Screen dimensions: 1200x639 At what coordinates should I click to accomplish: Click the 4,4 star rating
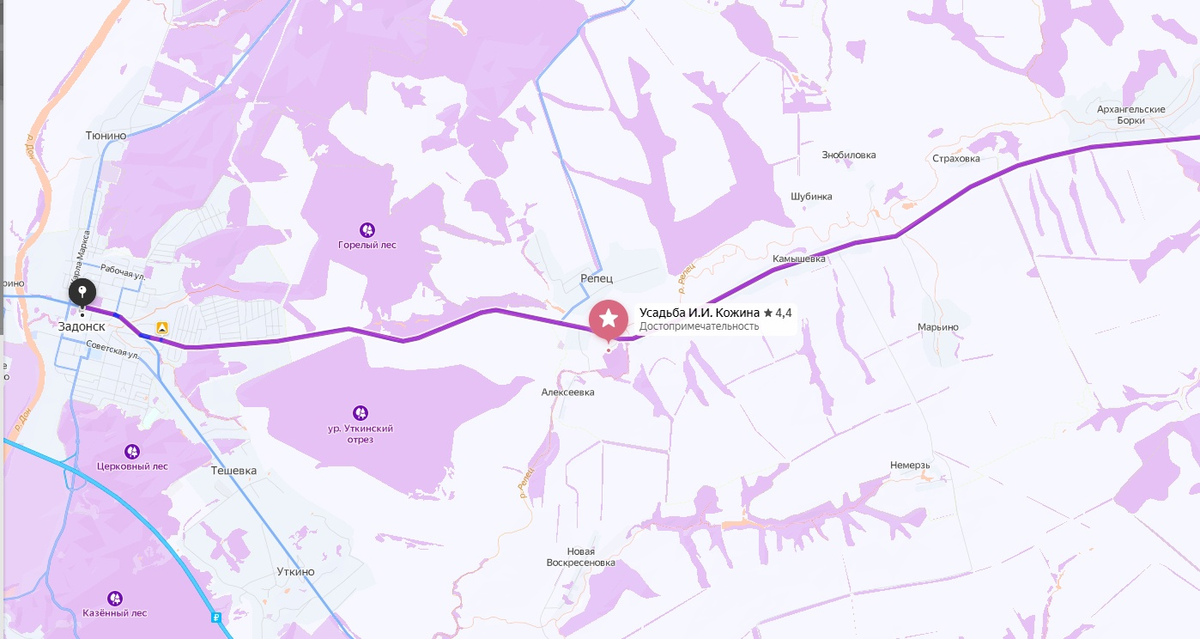[777, 313]
